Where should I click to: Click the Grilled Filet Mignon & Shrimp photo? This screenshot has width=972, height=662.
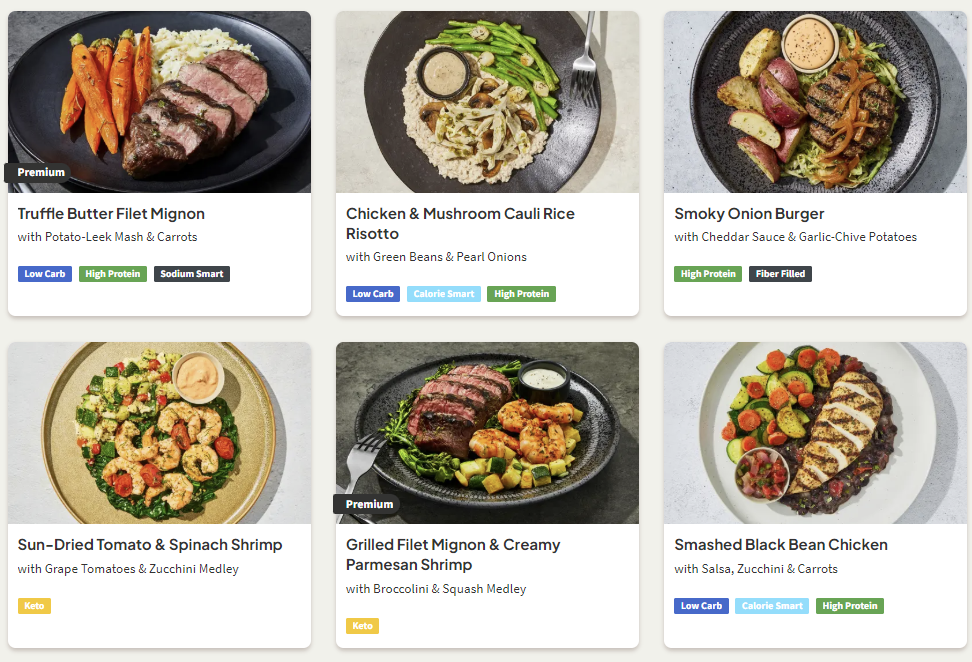click(487, 432)
